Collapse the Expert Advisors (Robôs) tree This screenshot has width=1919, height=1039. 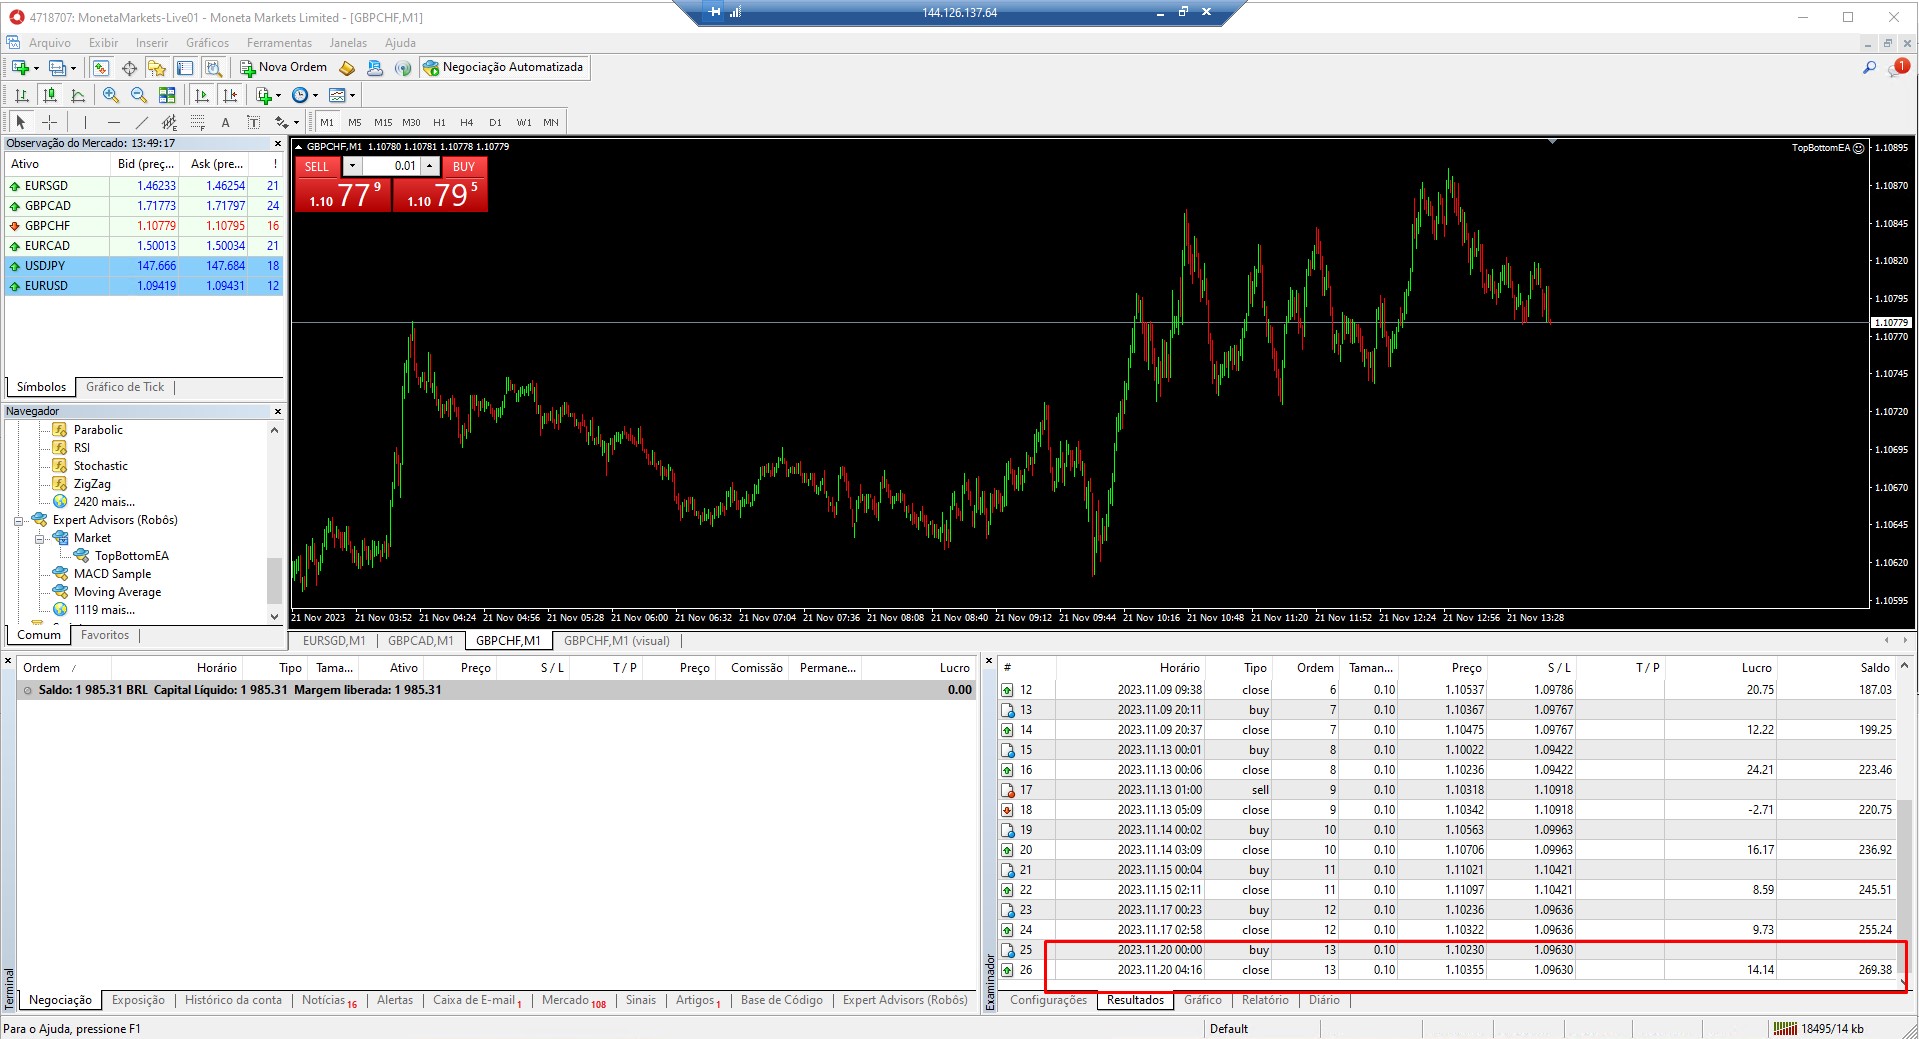coord(19,521)
